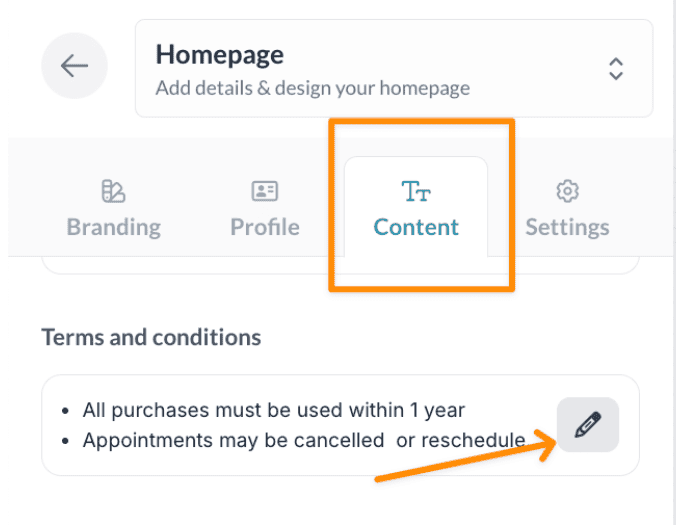Select the Content tab label
The width and height of the screenshot is (676, 526).
416,227
